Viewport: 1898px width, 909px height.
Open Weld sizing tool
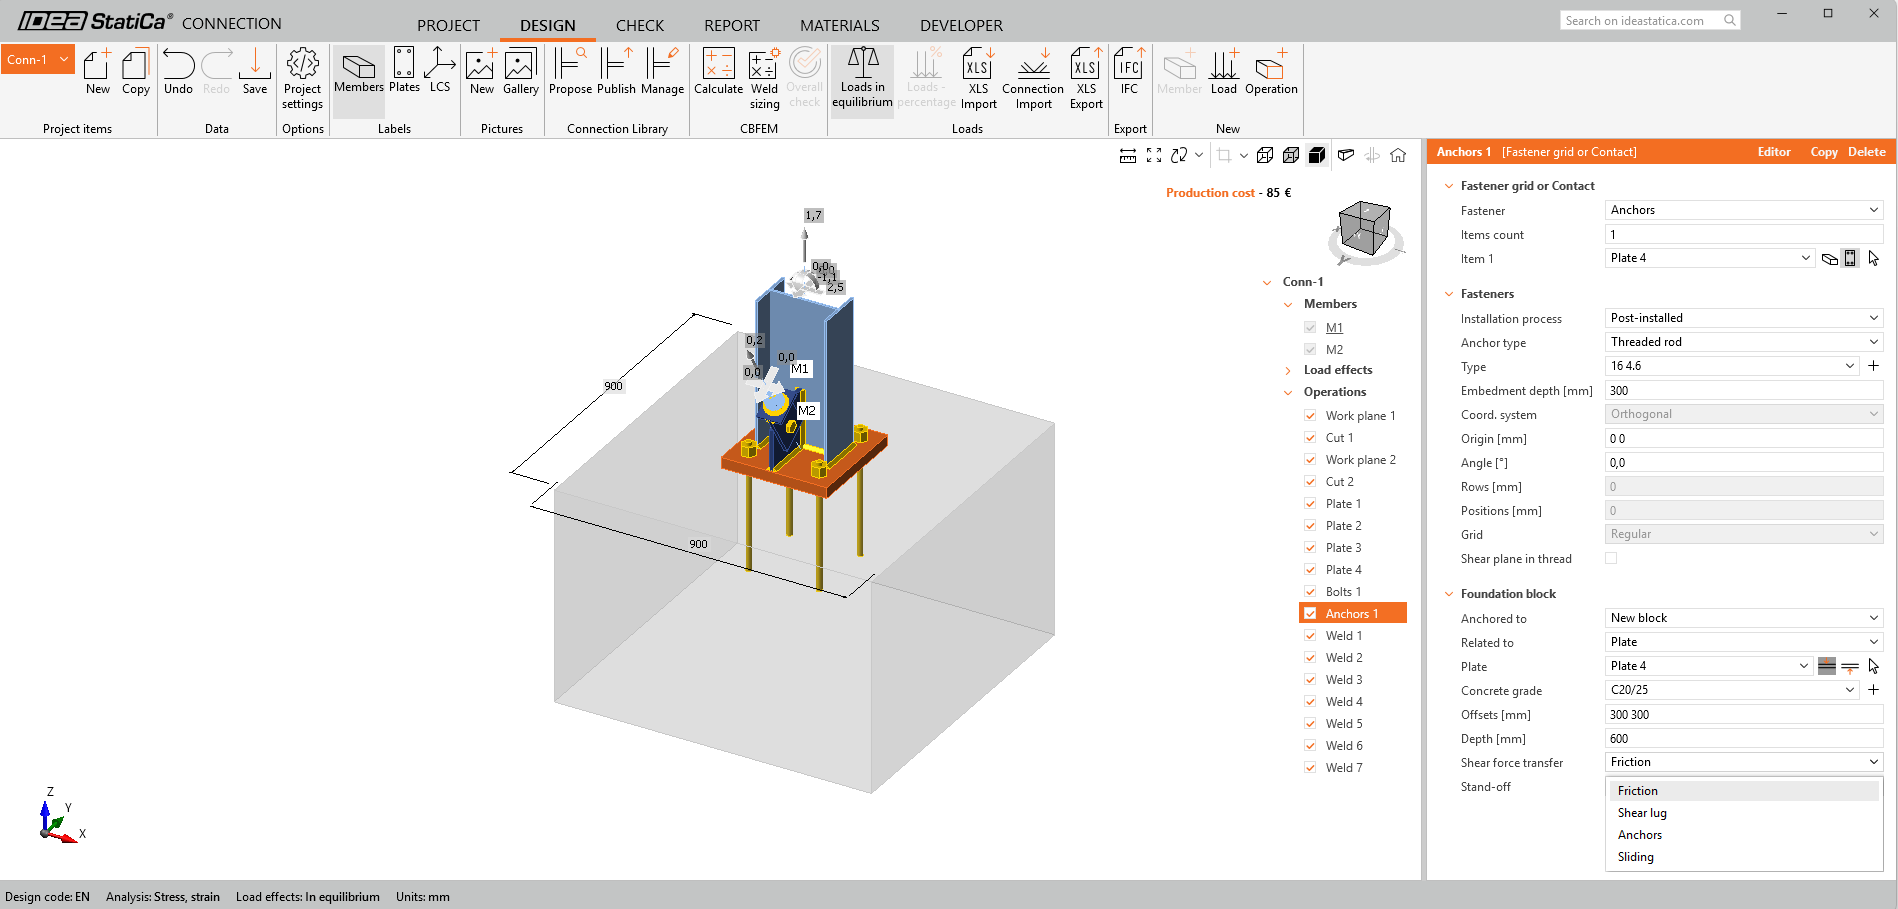[764, 78]
